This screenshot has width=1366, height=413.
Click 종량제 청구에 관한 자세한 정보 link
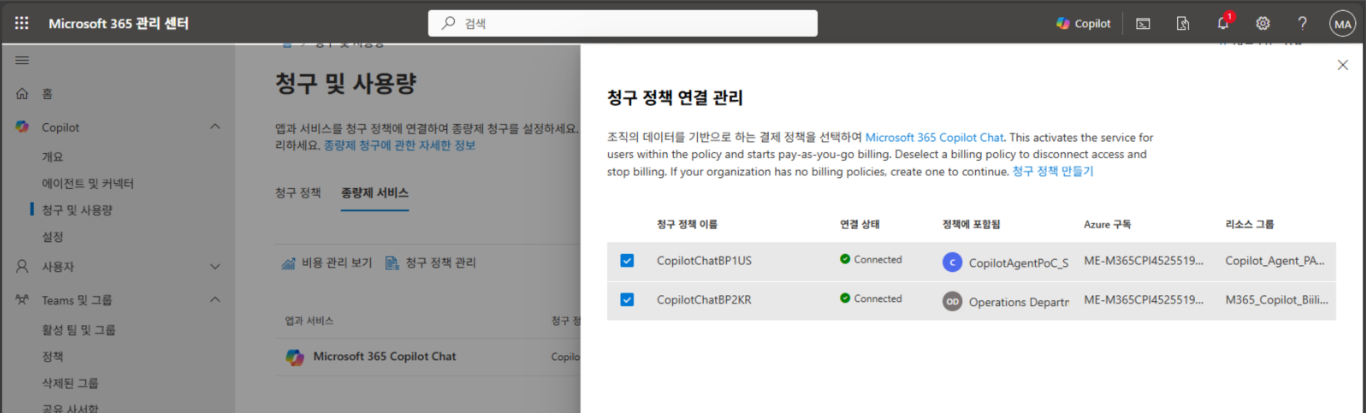(x=400, y=145)
